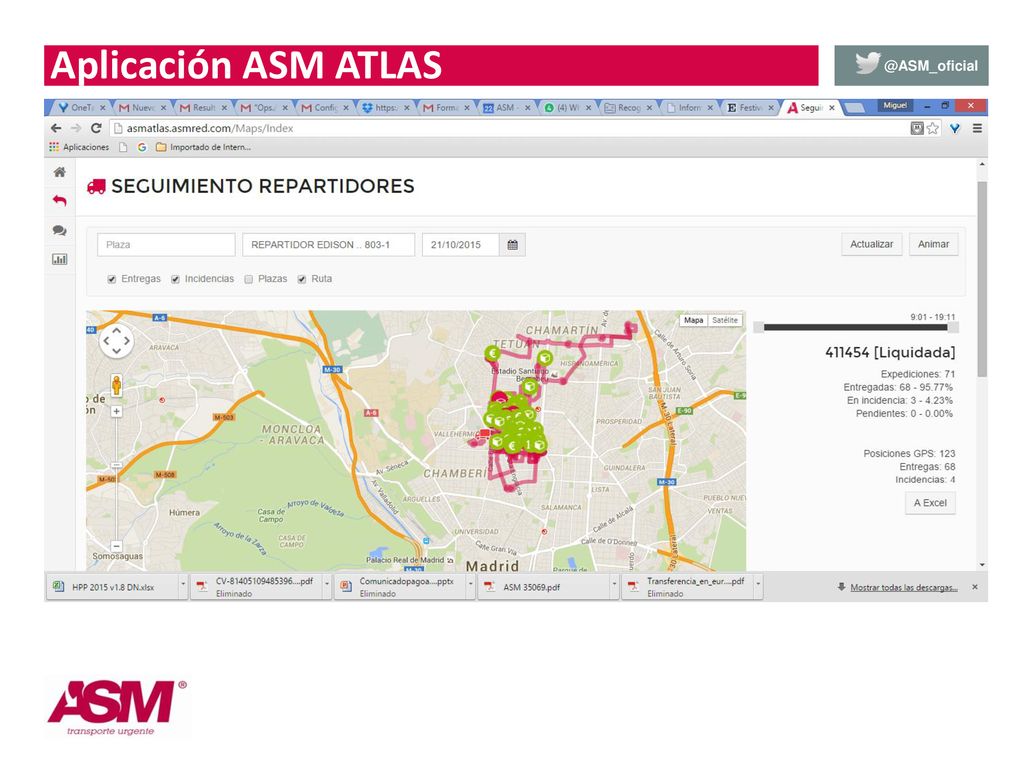The width and height of the screenshot is (1024, 768).
Task: Click the Animar button
Action: 933,244
